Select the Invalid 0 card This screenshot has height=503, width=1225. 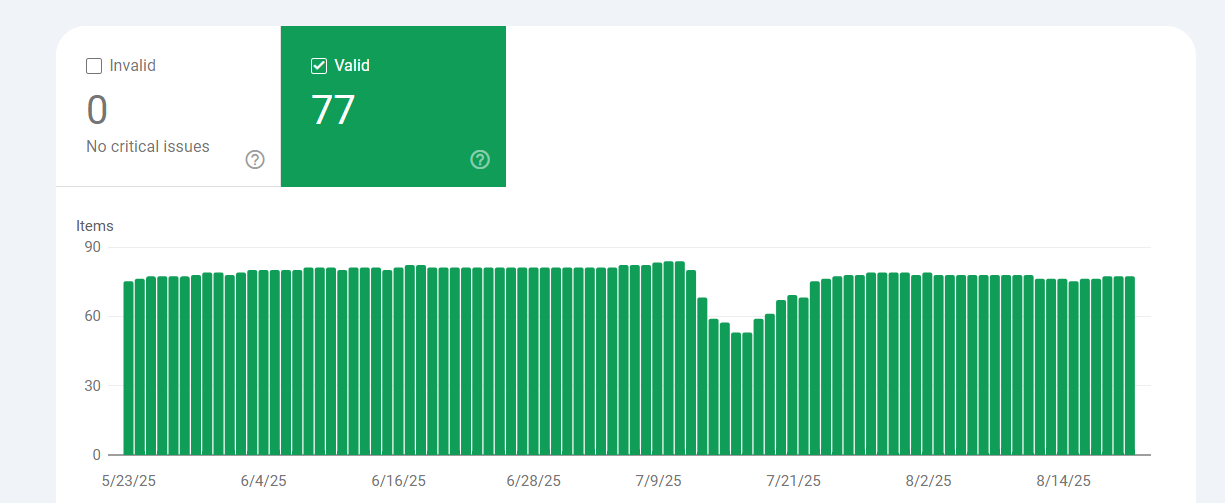[x=168, y=106]
